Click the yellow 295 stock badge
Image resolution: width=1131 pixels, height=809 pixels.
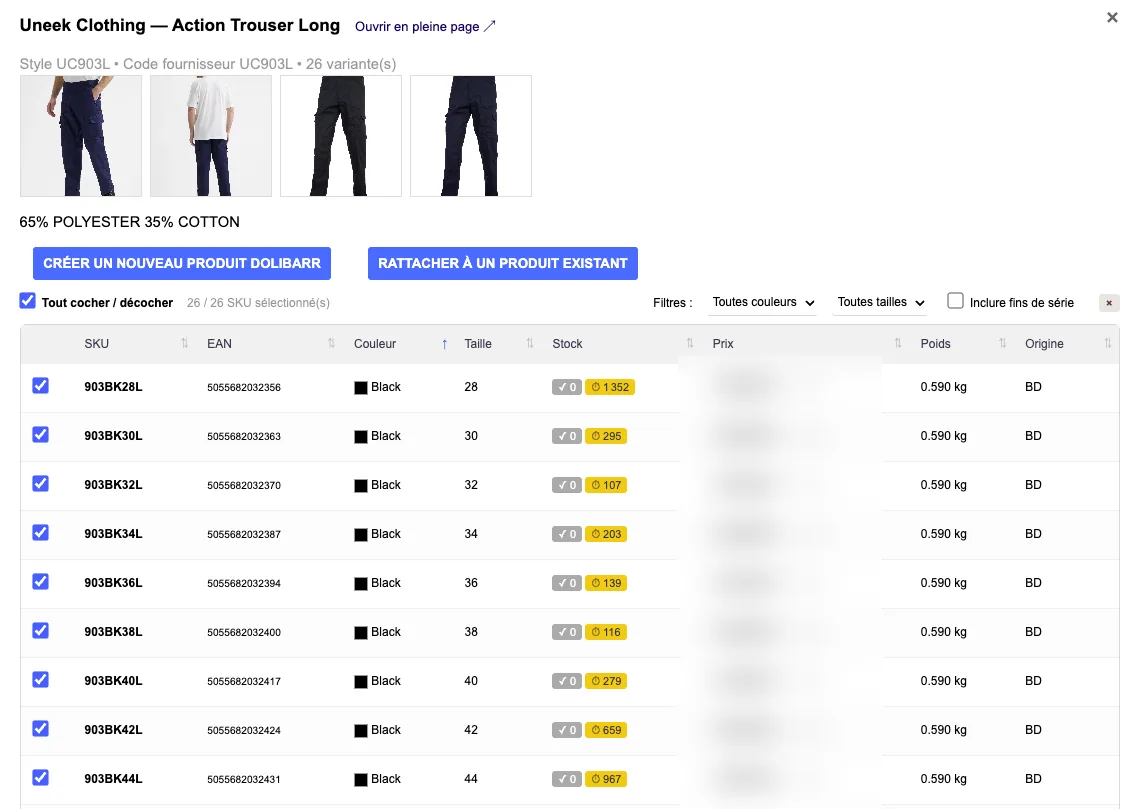coord(606,436)
